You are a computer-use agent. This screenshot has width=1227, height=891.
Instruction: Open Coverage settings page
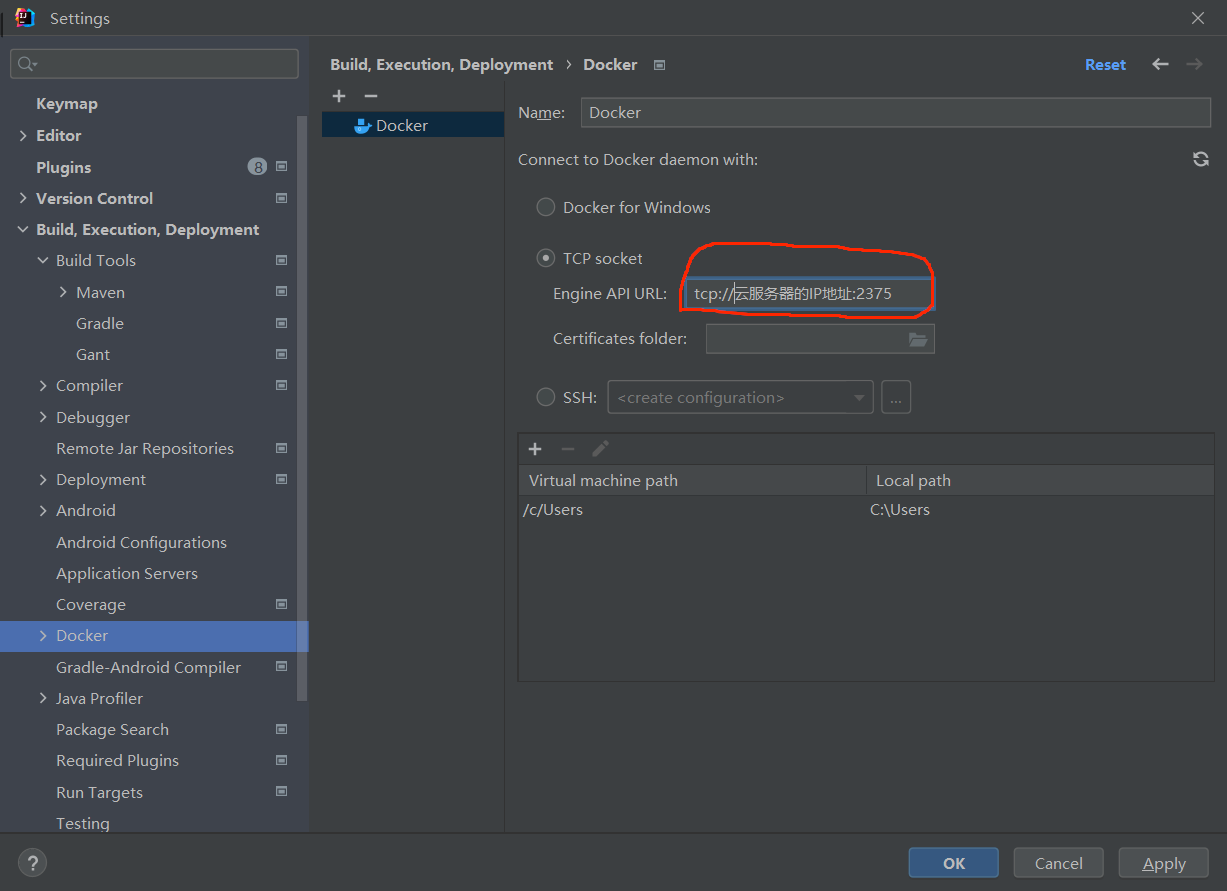(91, 604)
